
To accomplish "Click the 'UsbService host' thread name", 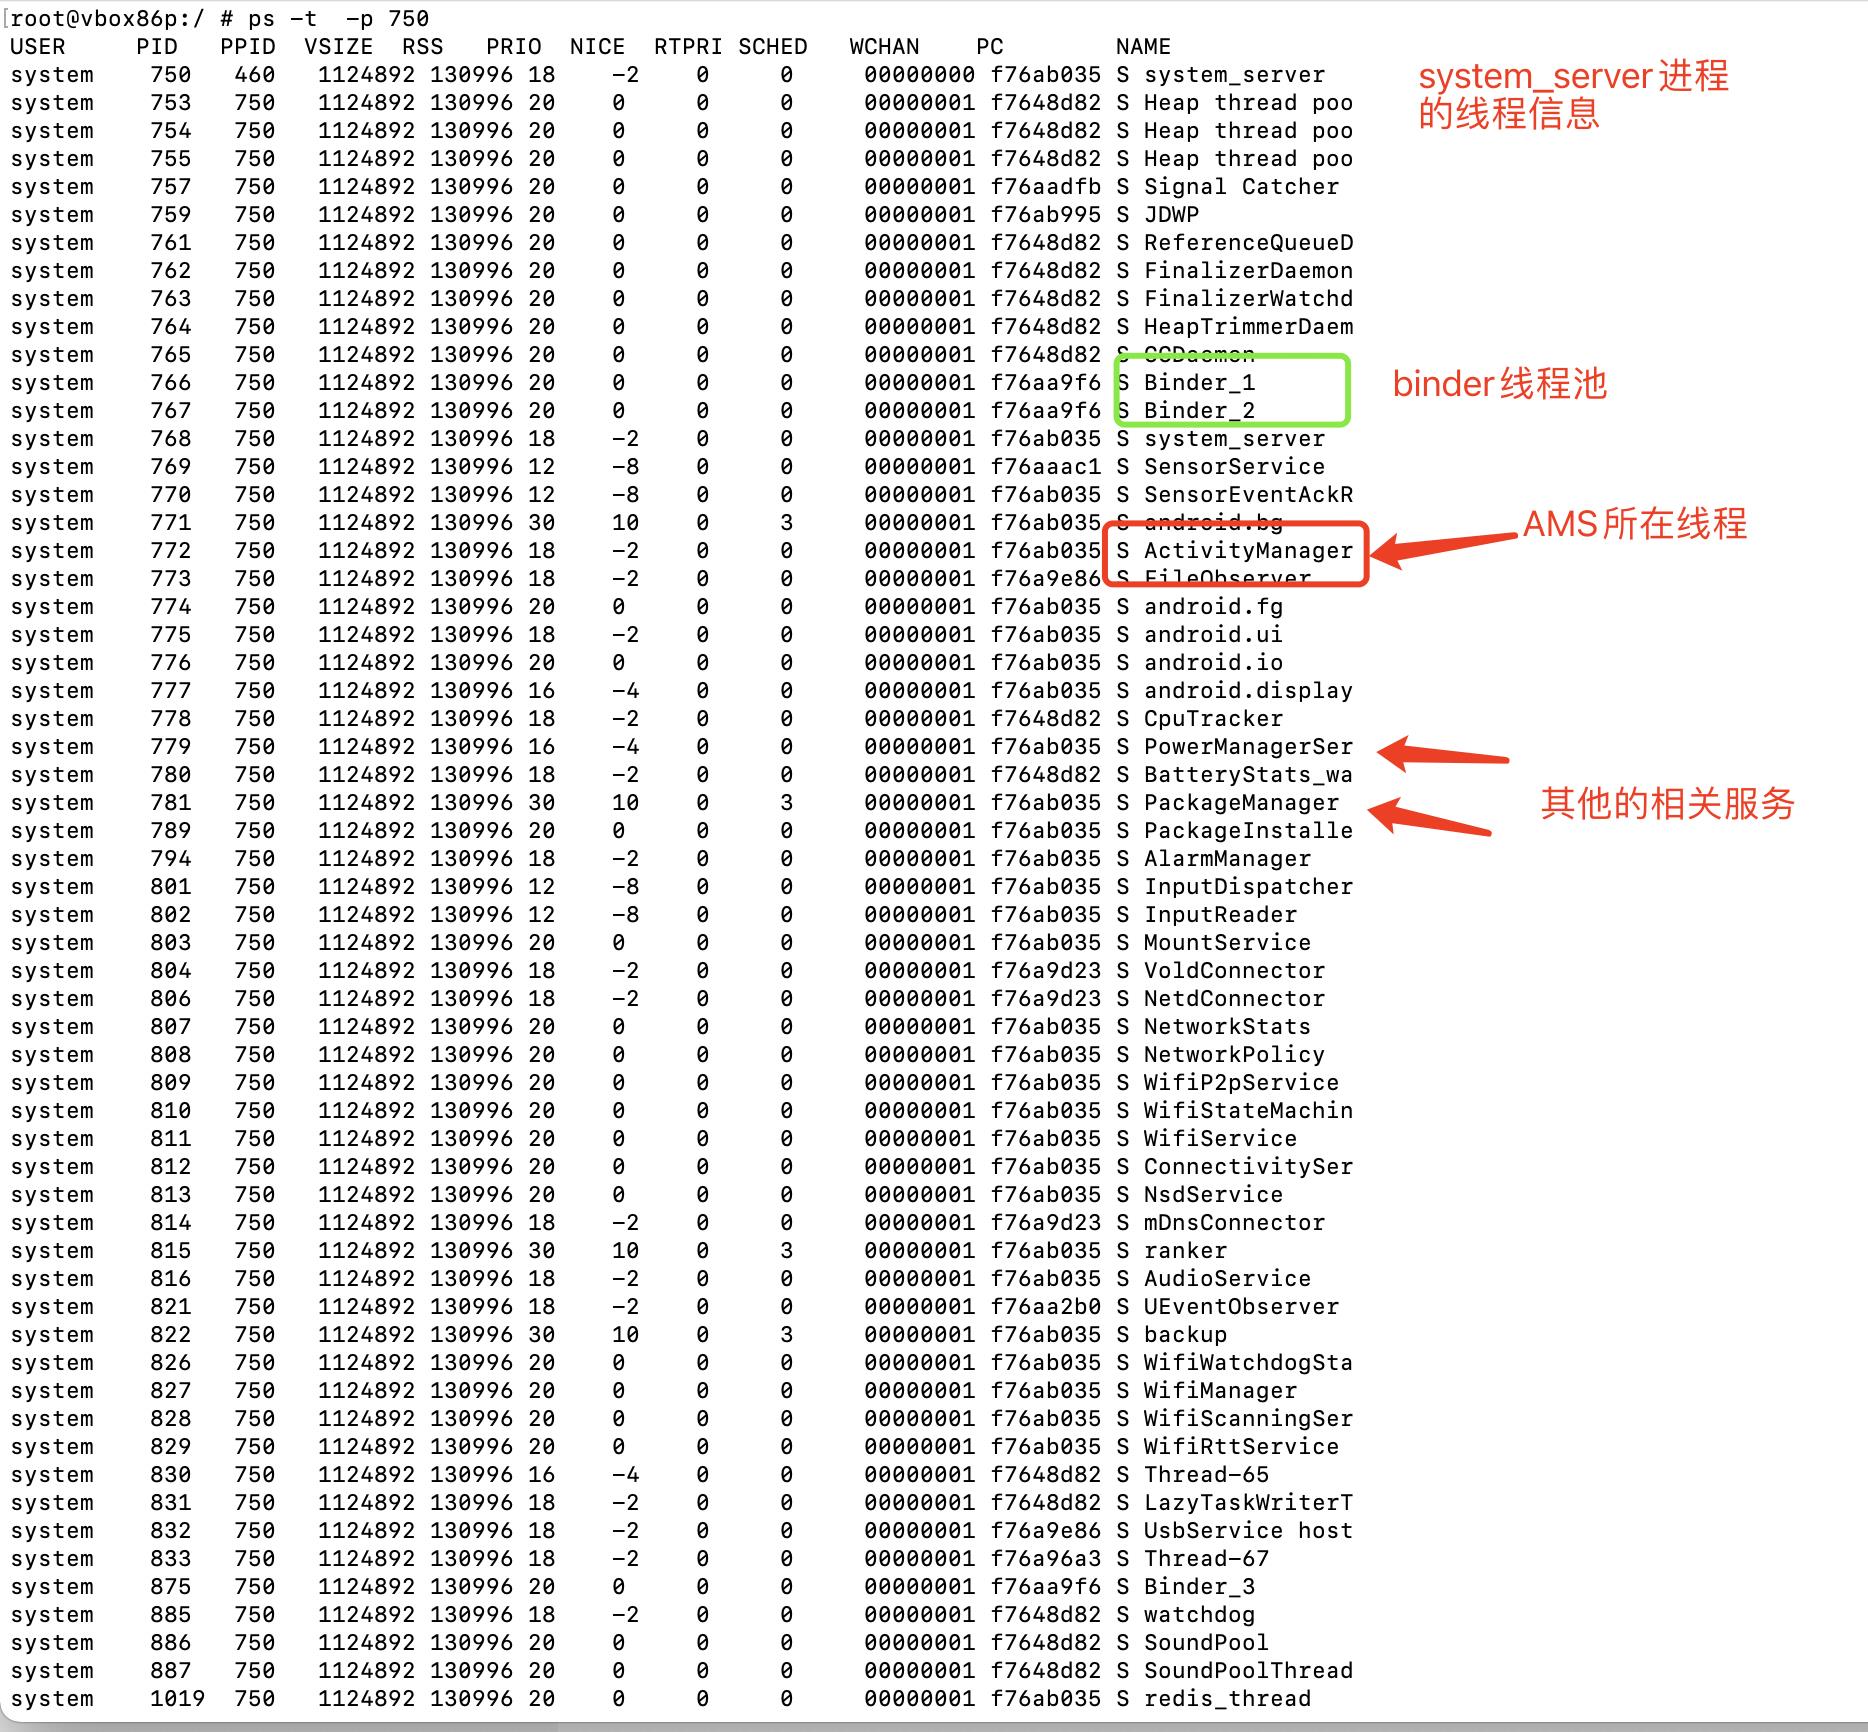I will click(x=1248, y=1530).
